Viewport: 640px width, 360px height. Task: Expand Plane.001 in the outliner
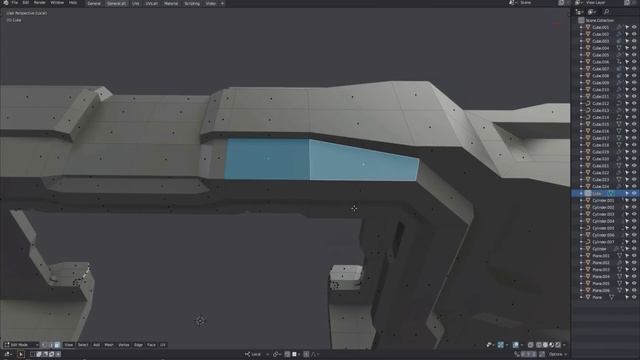[581, 256]
